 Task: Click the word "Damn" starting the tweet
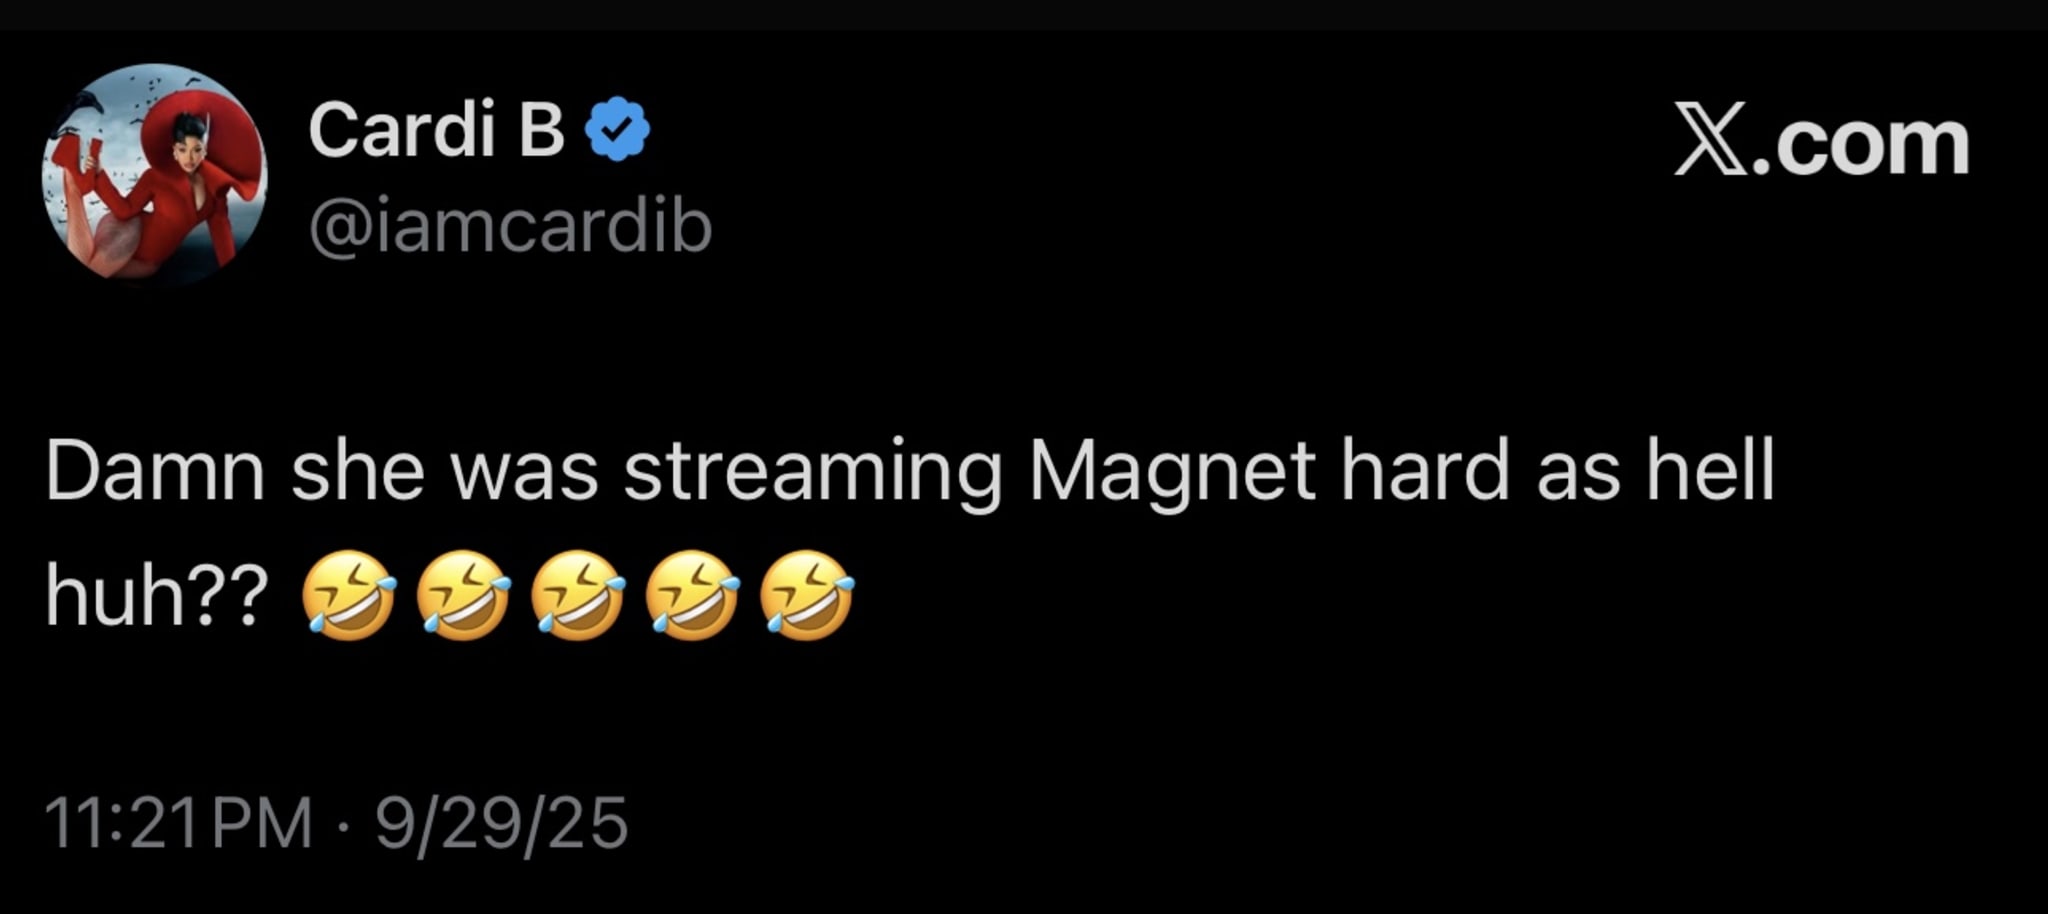coord(155,472)
